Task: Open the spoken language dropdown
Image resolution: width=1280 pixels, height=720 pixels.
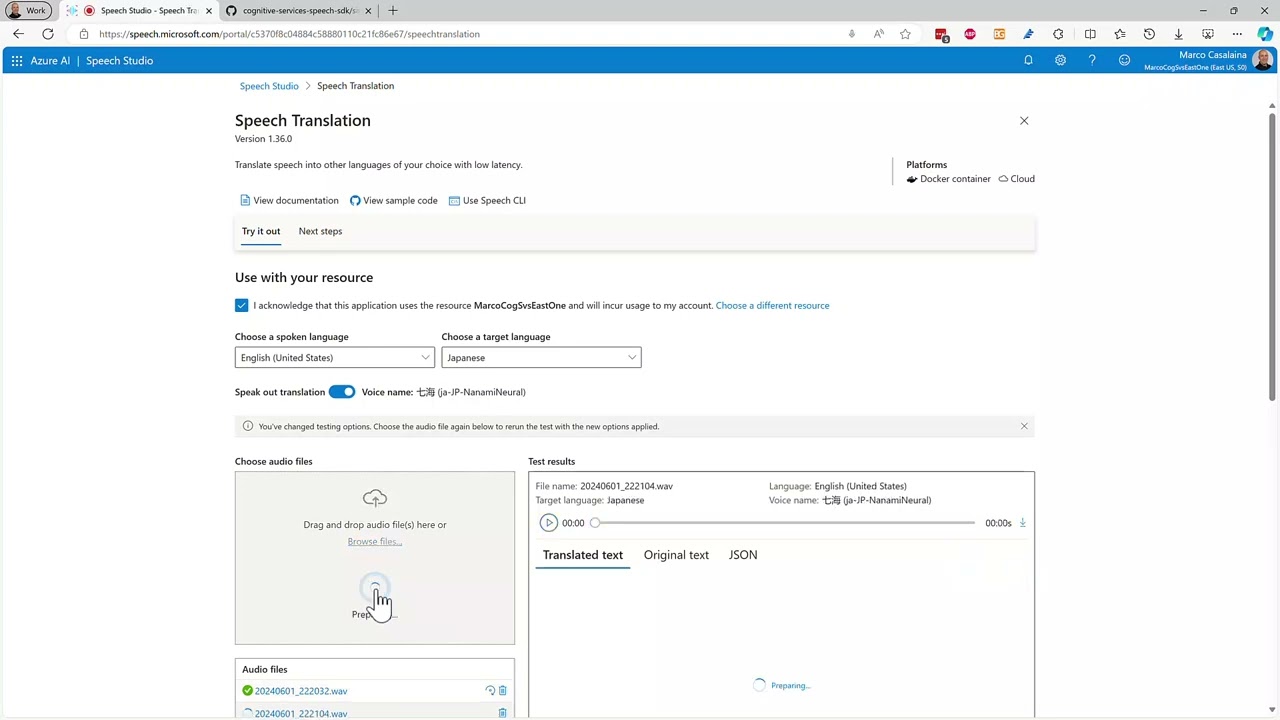Action: point(335,358)
